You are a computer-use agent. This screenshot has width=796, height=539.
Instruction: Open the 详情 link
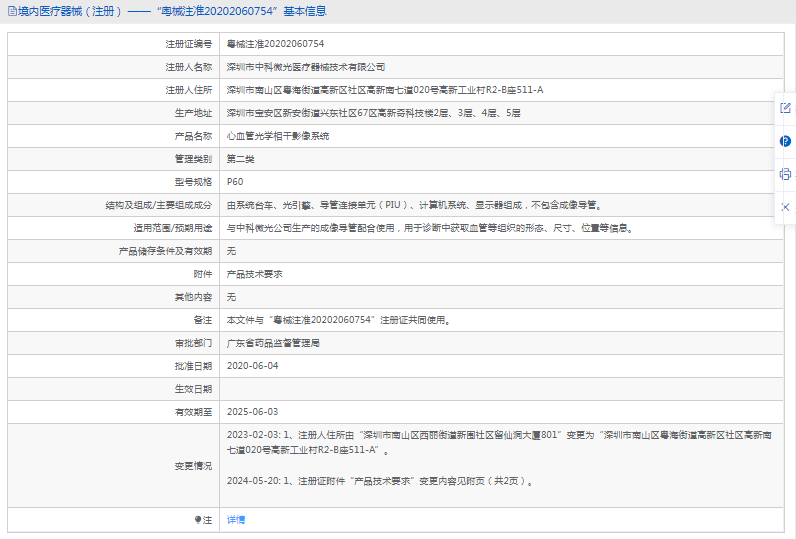tap(236, 520)
